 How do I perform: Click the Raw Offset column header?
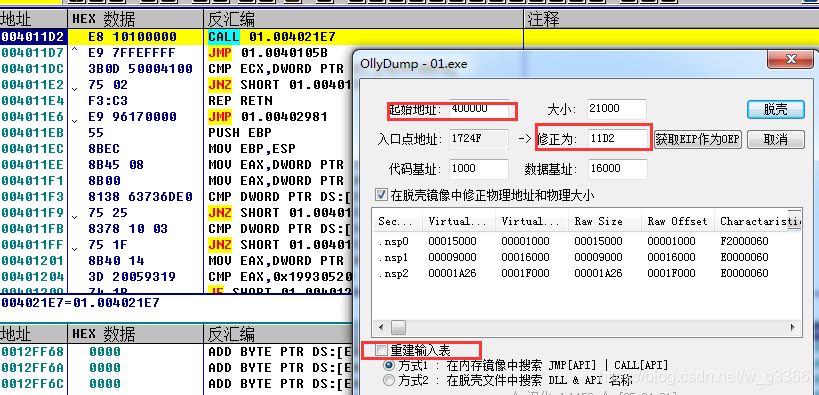[x=678, y=221]
